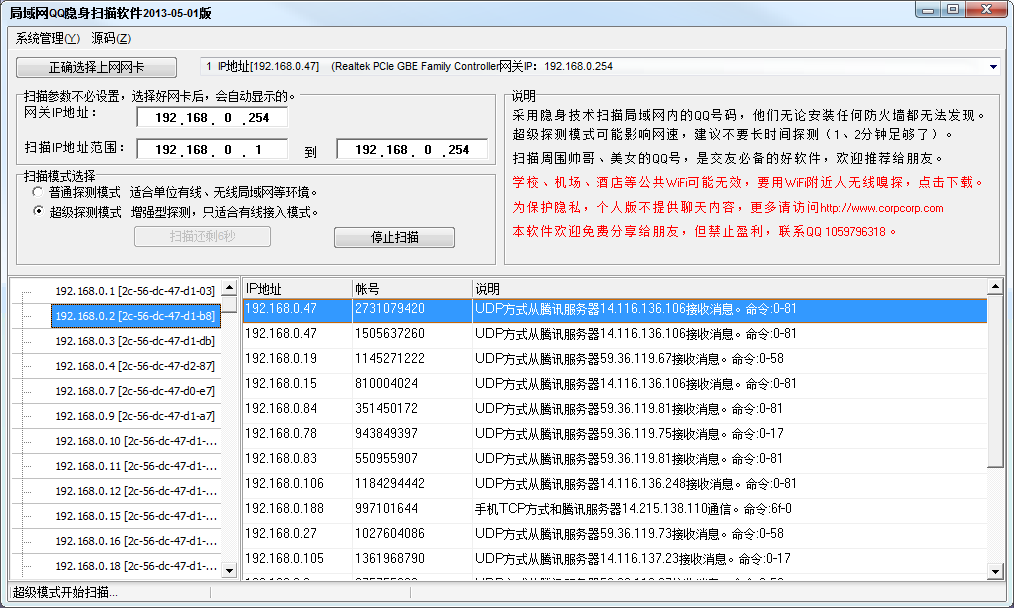Click the tree list scrollbar thumb
The image size is (1014, 608).
[x=229, y=304]
